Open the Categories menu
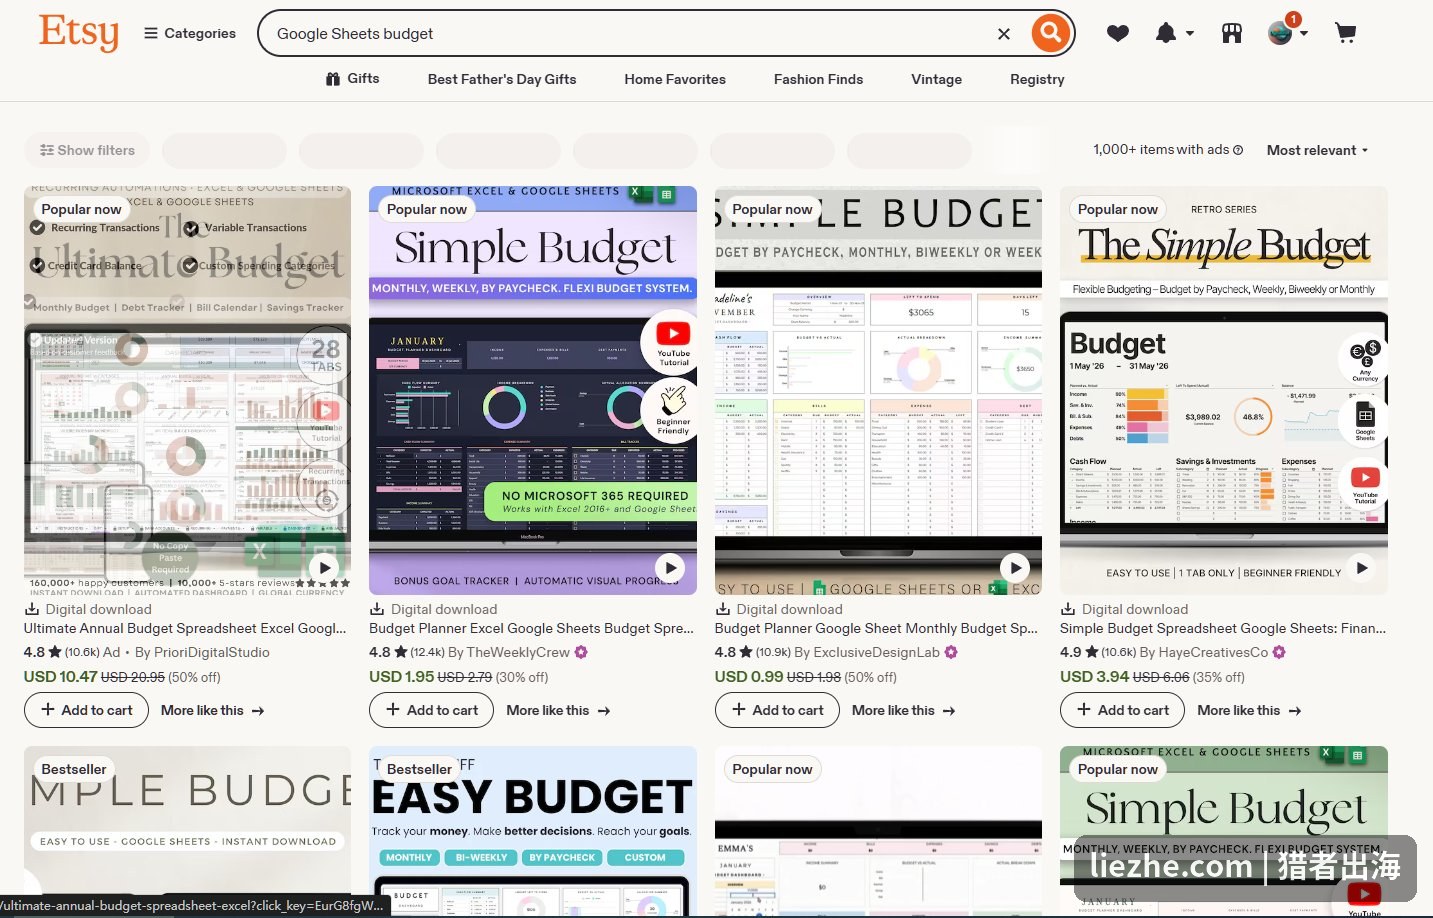The image size is (1433, 918). pyautogui.click(x=190, y=33)
